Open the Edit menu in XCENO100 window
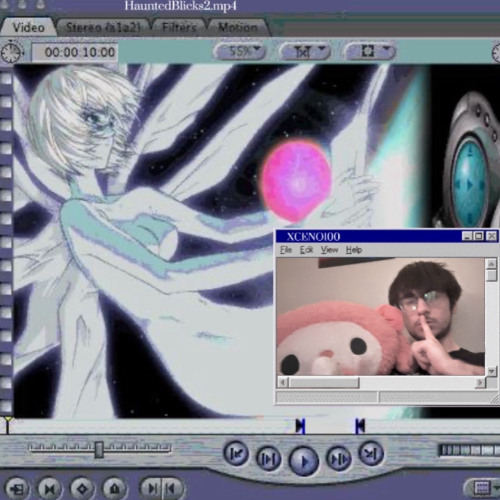 pyautogui.click(x=306, y=250)
